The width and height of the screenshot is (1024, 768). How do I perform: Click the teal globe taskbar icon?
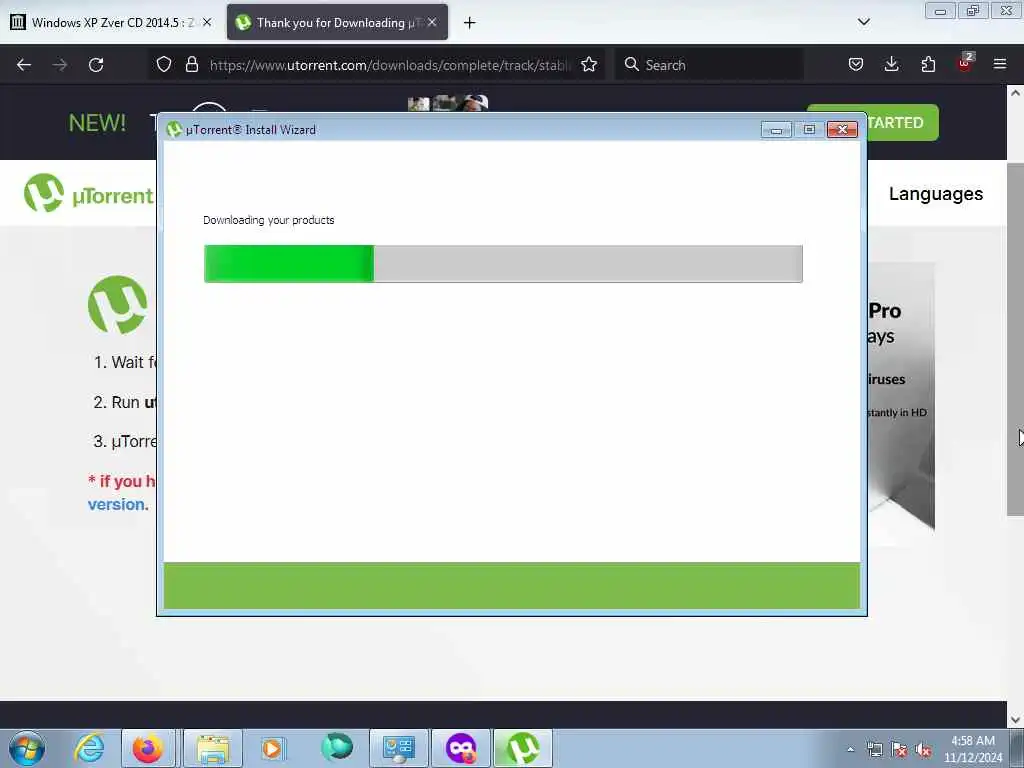[336, 748]
